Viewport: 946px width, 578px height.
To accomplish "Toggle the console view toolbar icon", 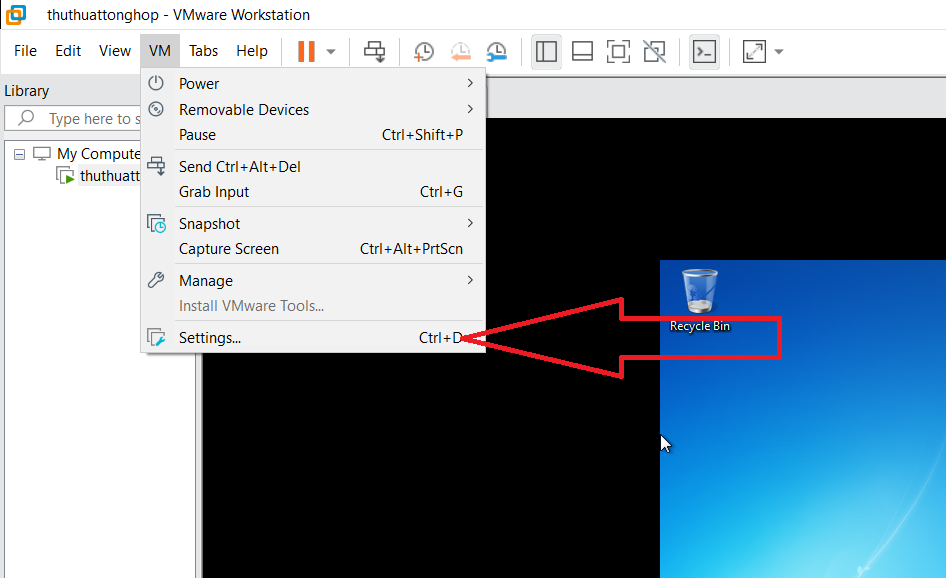I will pyautogui.click(x=704, y=51).
